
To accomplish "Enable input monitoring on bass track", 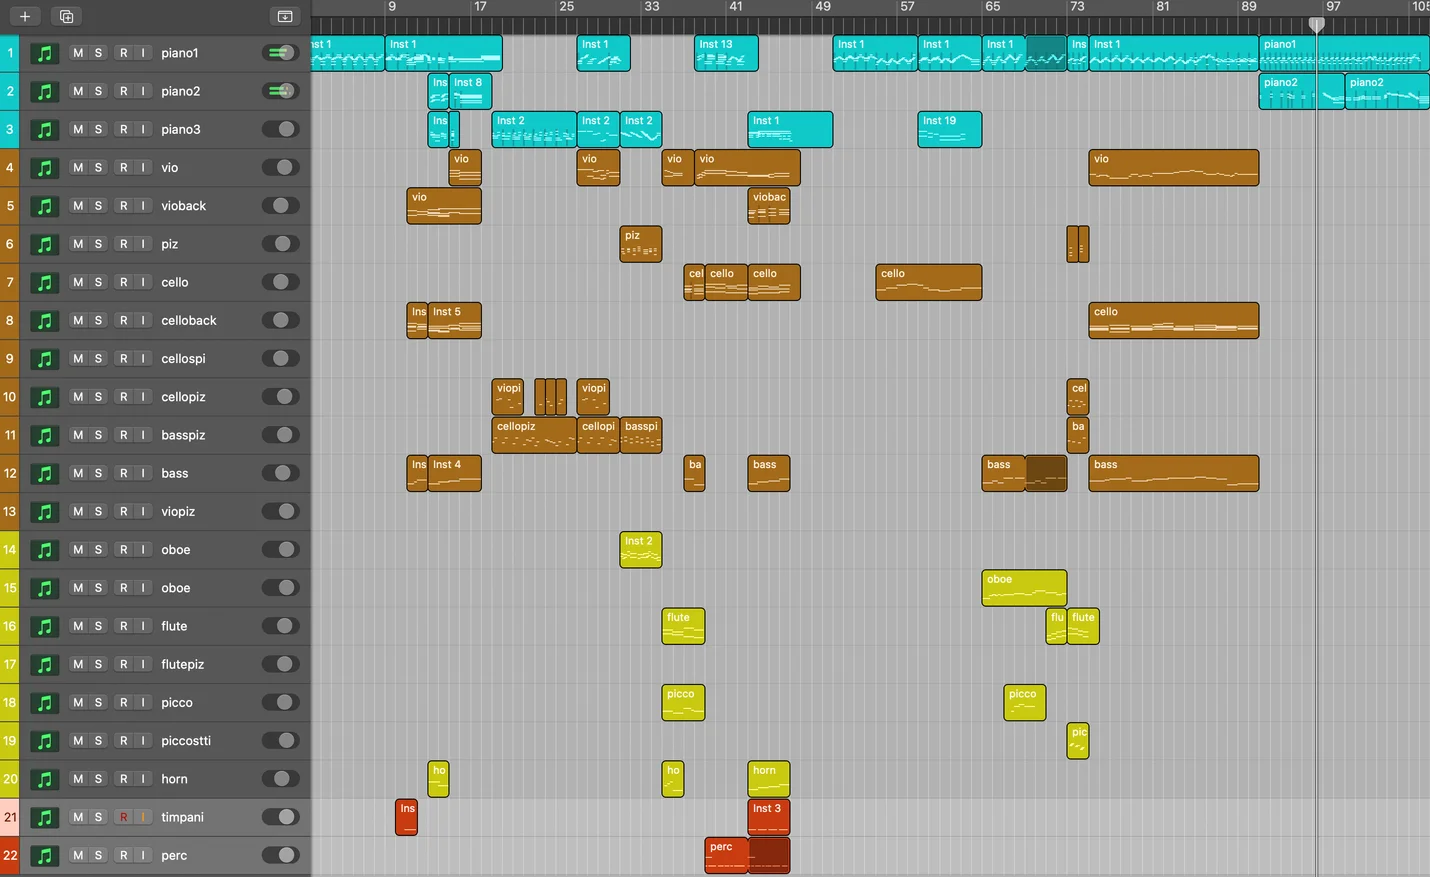I will coord(143,473).
